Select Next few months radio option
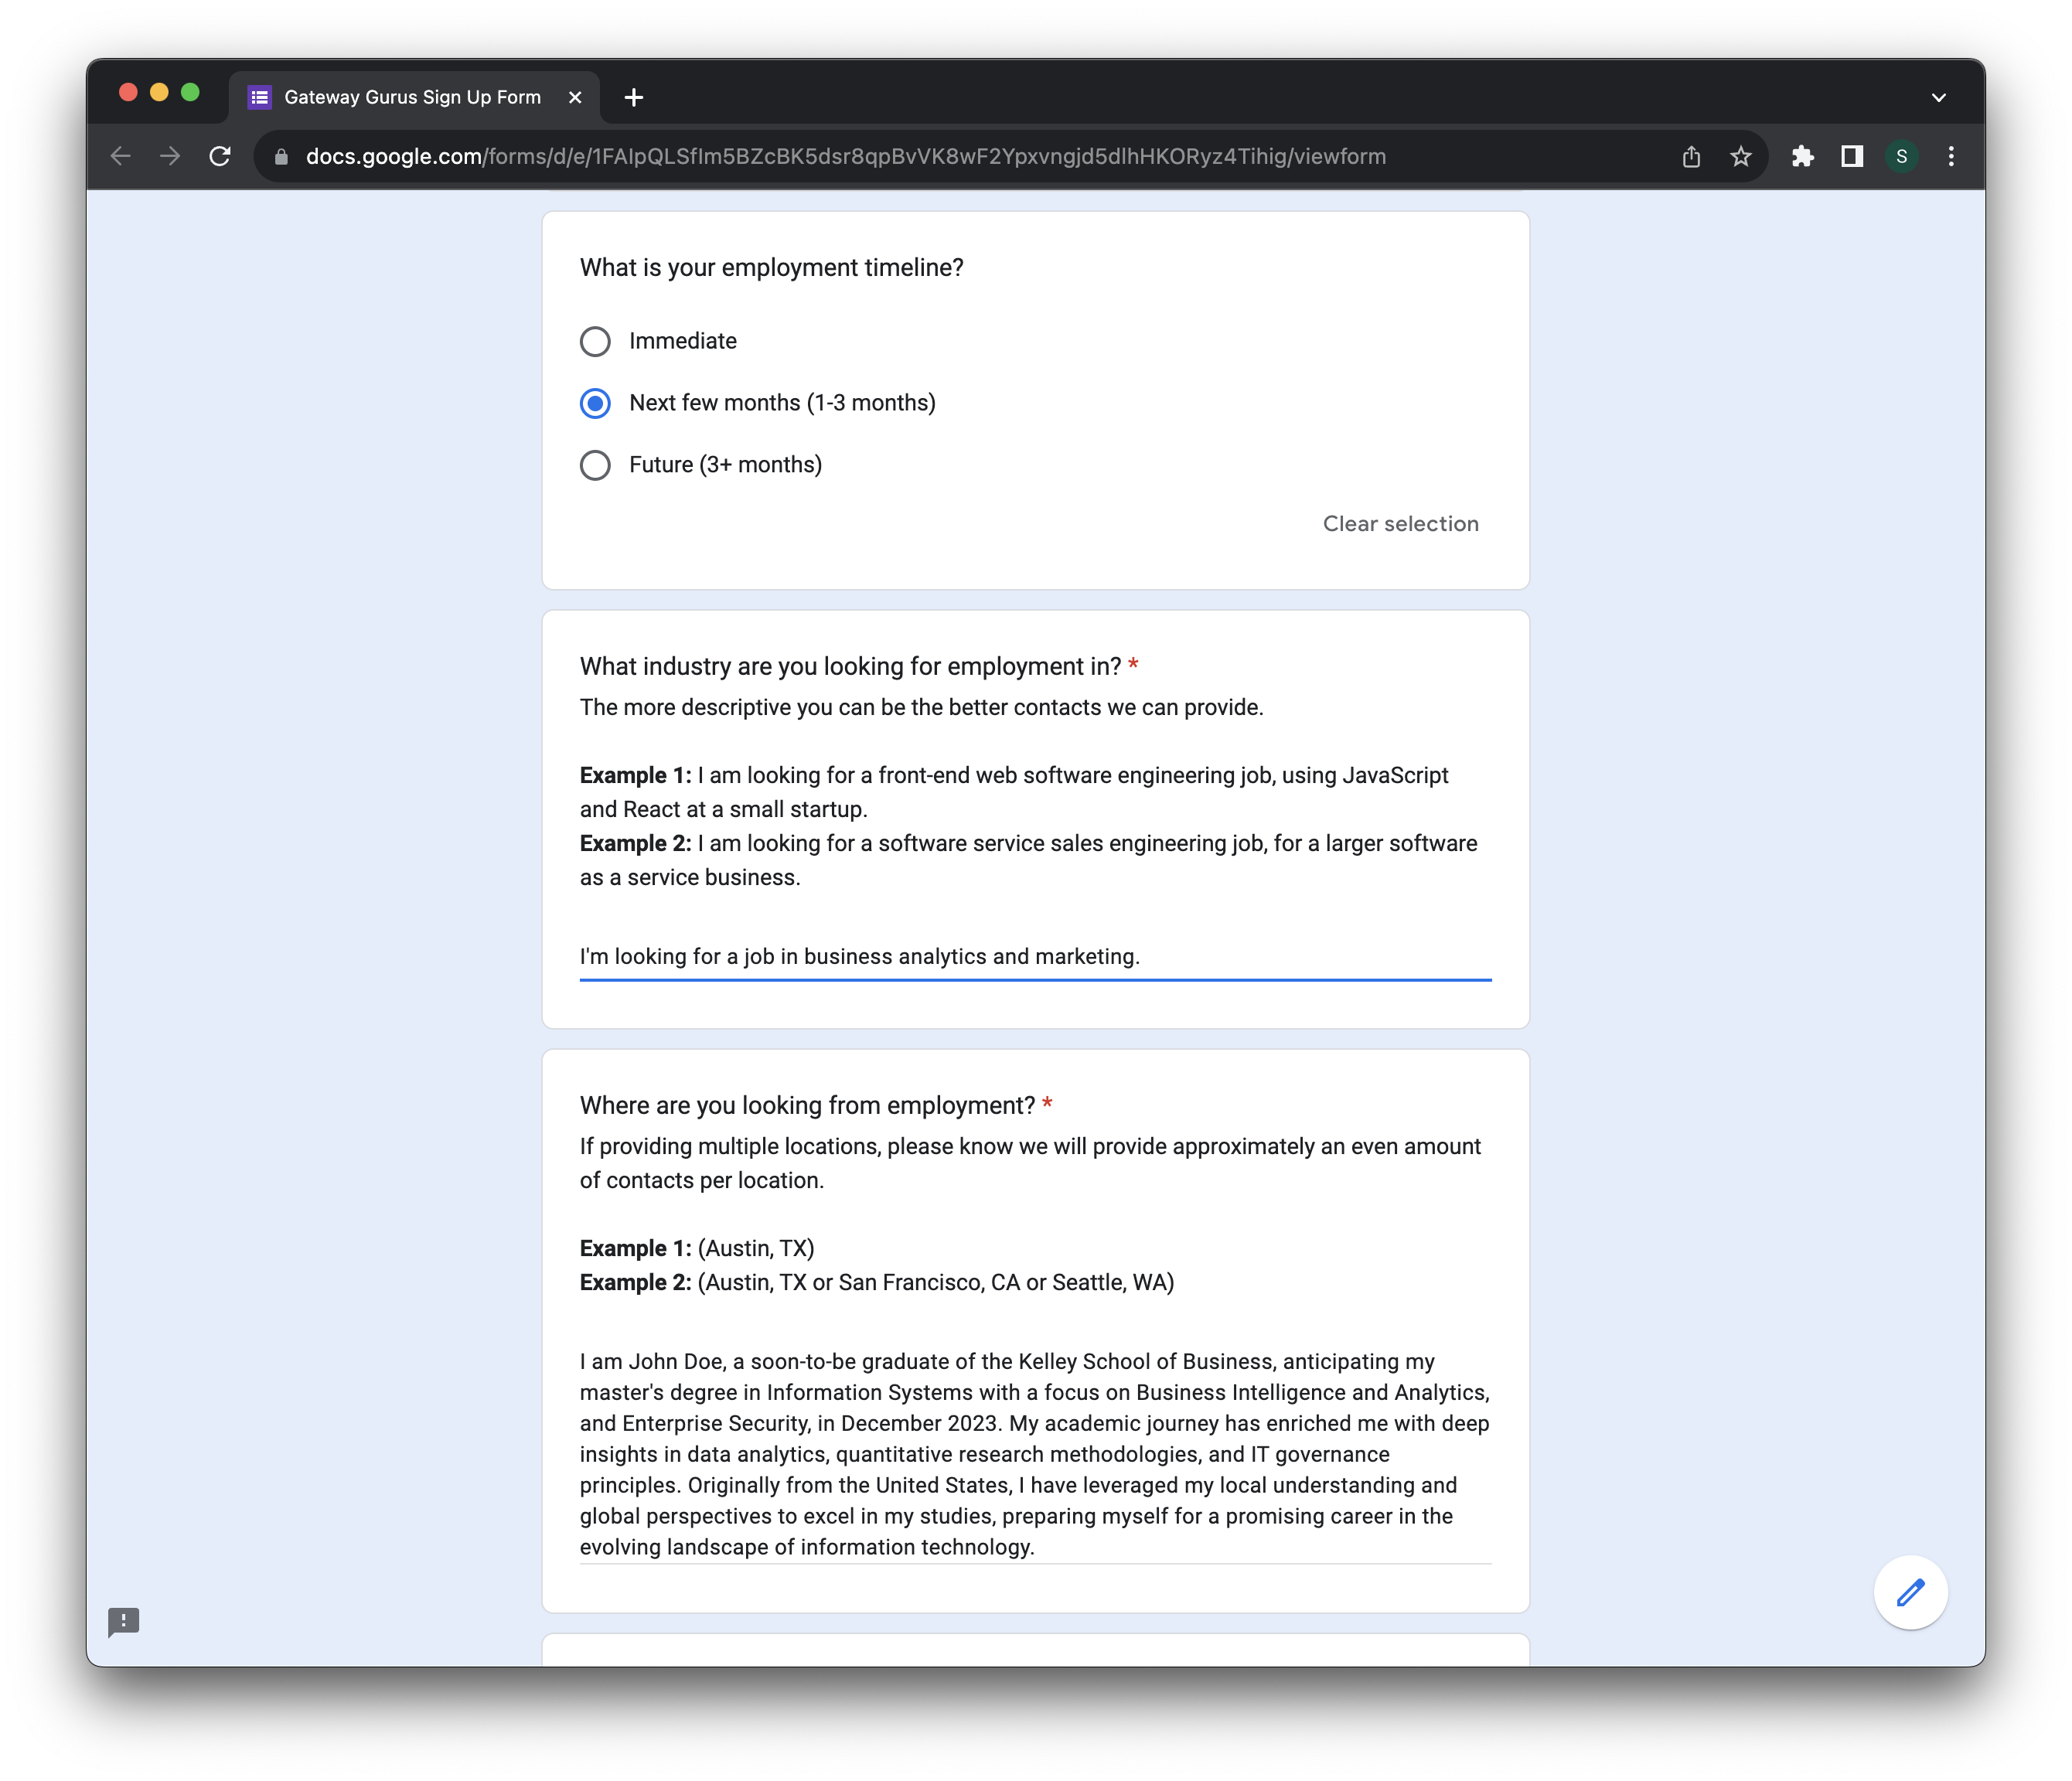The image size is (2072, 1781). [x=595, y=403]
